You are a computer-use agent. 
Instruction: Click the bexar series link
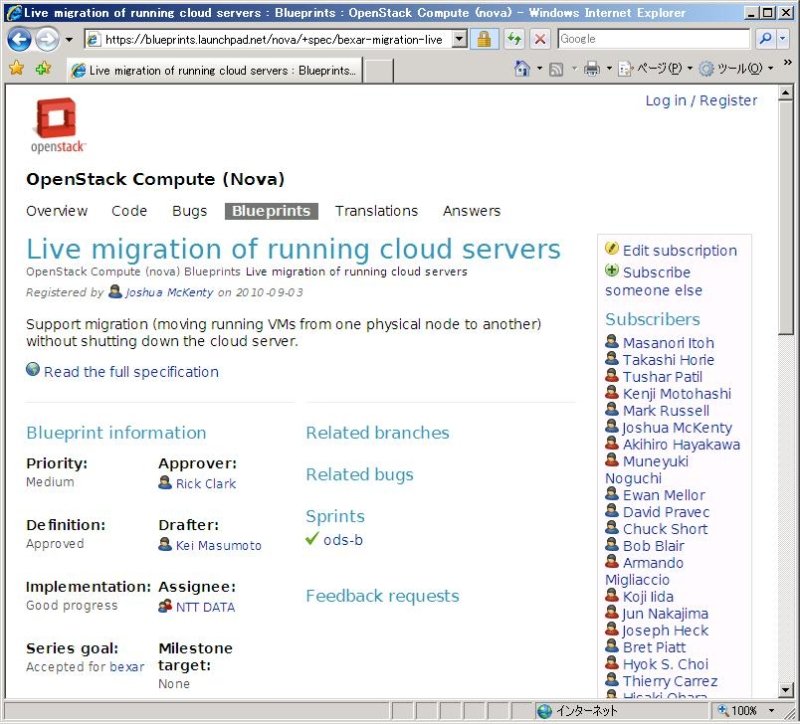[127, 667]
